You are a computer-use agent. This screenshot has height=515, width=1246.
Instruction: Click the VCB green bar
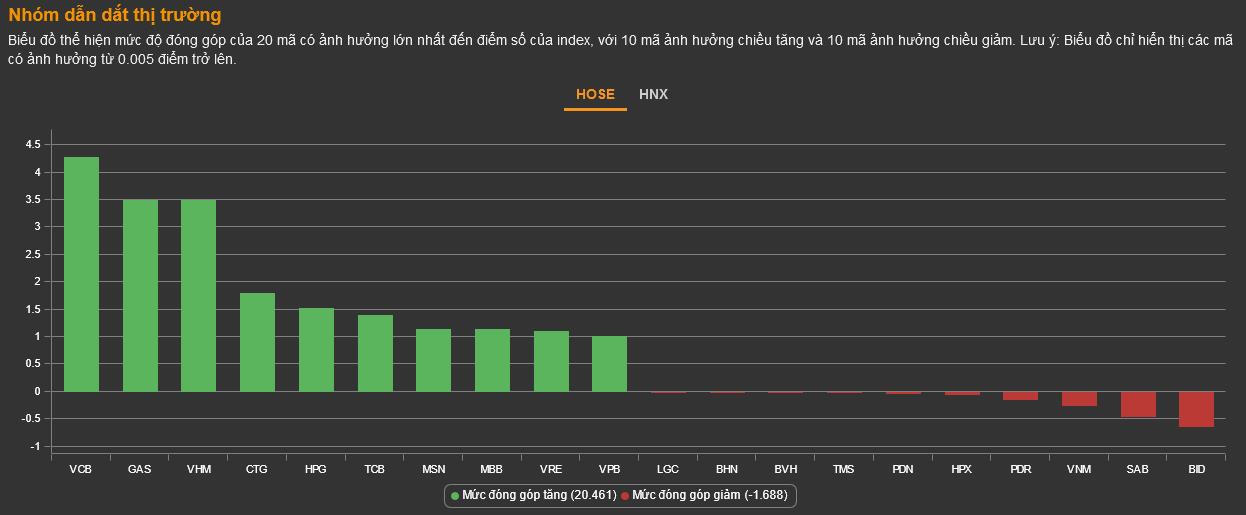pos(81,274)
